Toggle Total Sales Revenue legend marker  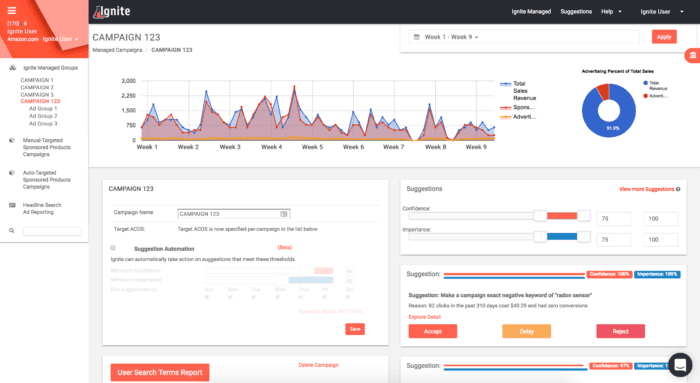pyautogui.click(x=505, y=84)
